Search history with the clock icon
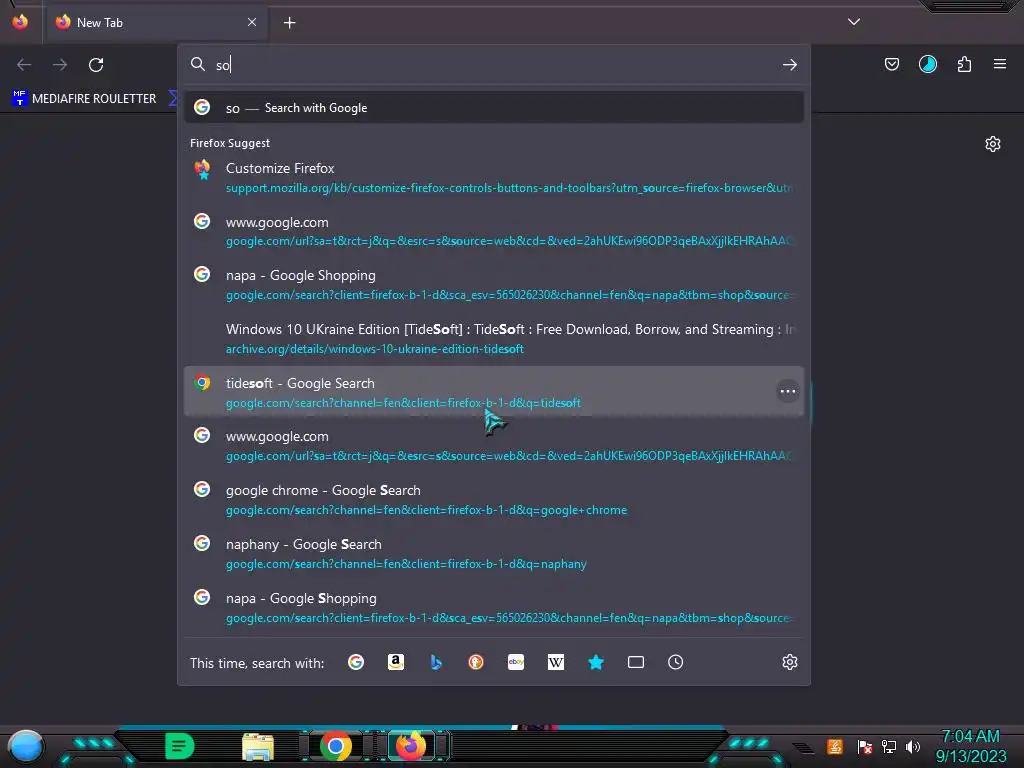1024x768 pixels. click(x=675, y=662)
